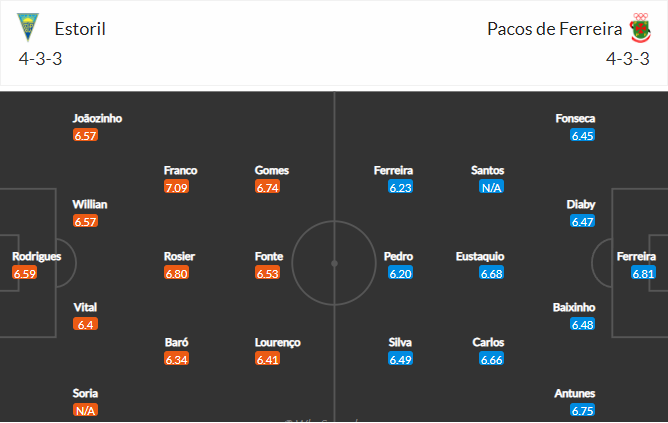Select goalkeeper Rodrigues's name
Screen dimensions: 668x423
pyautogui.click(x=37, y=256)
